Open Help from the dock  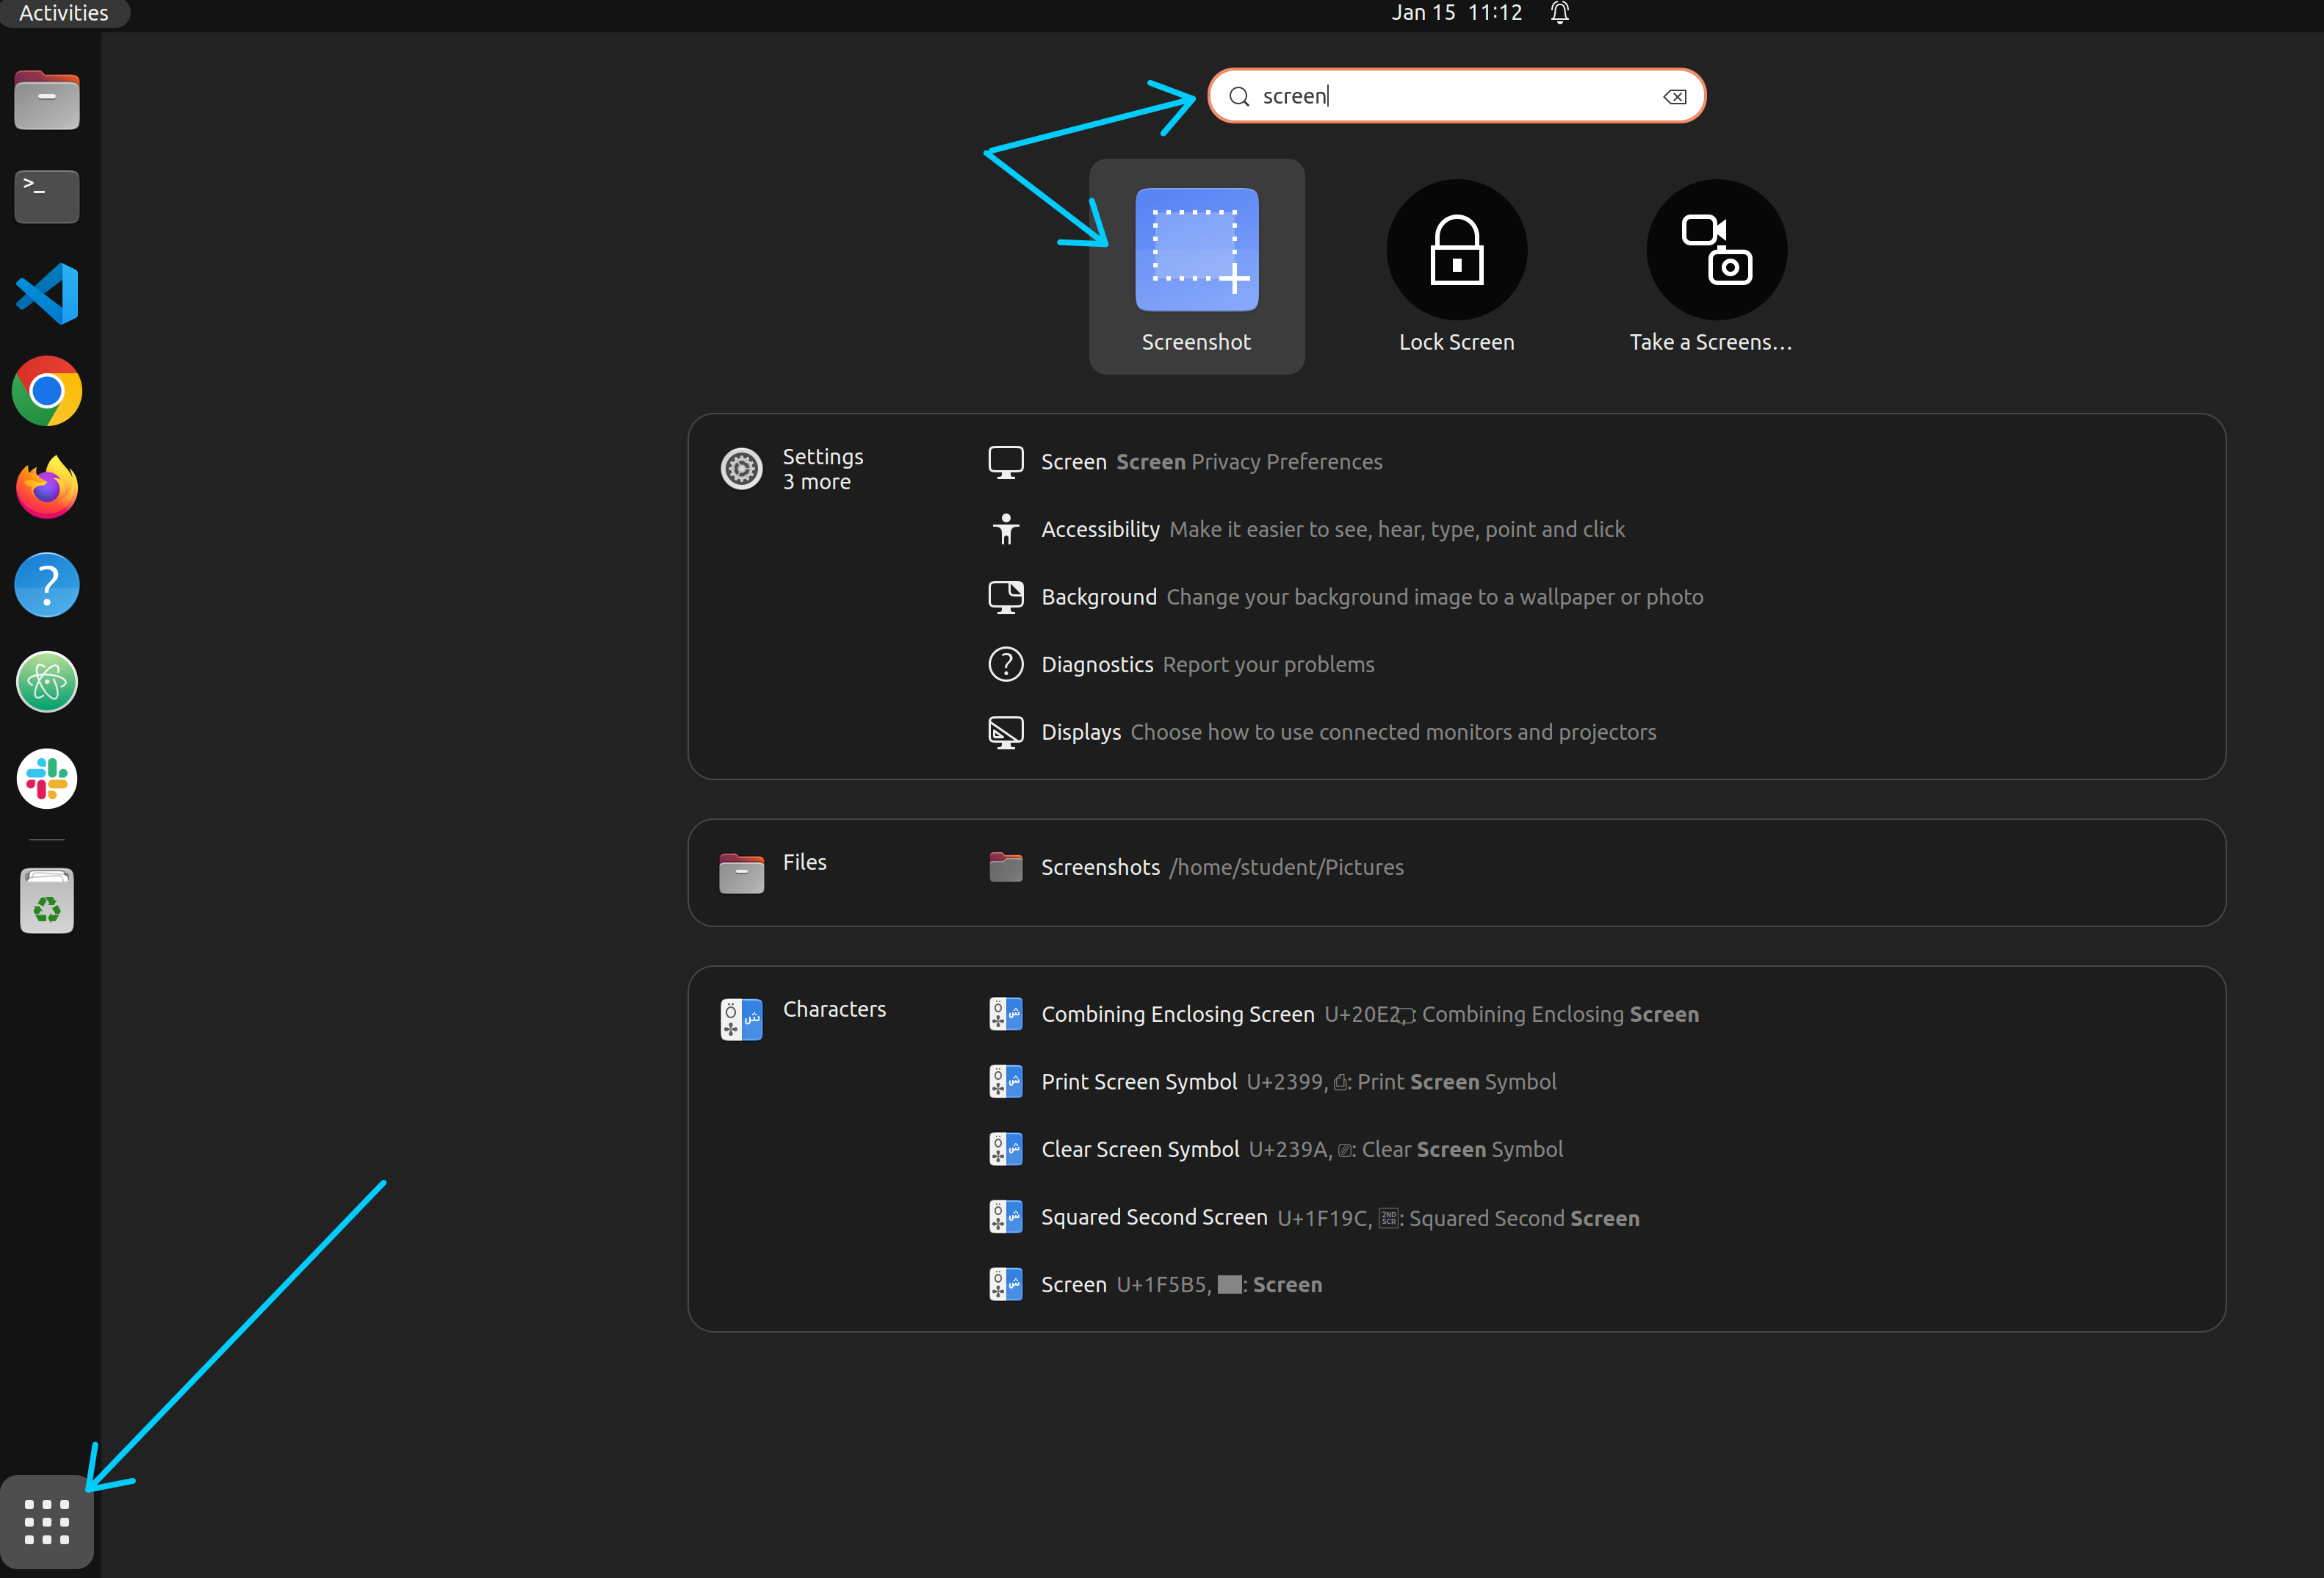(x=47, y=585)
